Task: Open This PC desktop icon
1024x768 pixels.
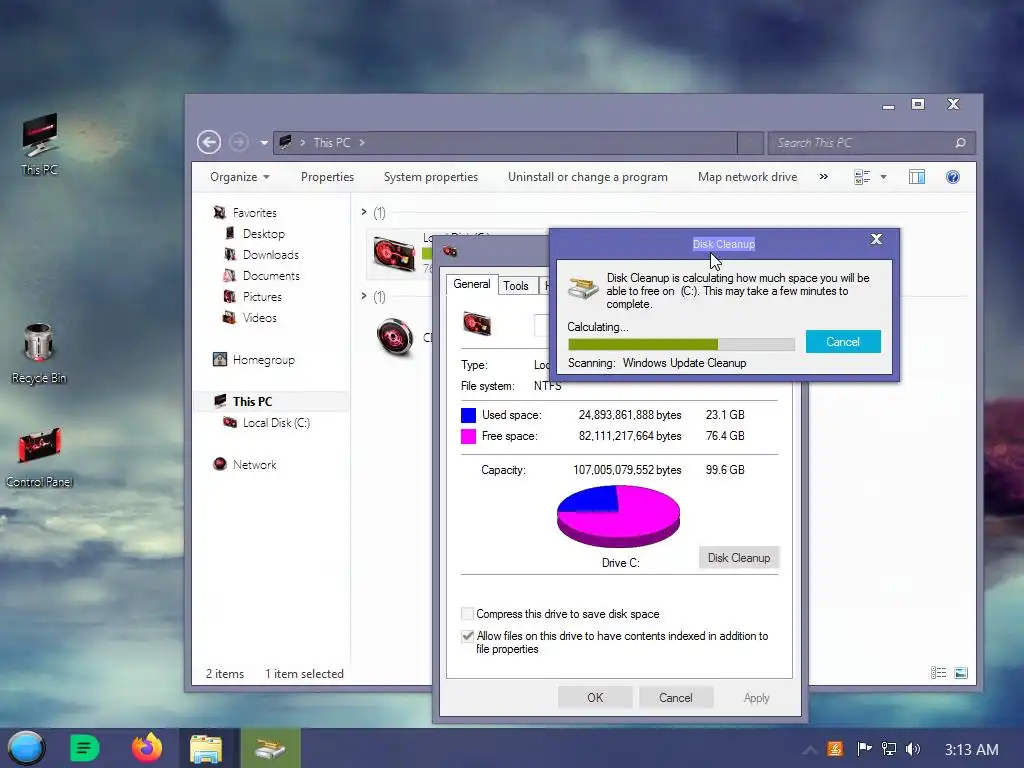Action: click(39, 144)
